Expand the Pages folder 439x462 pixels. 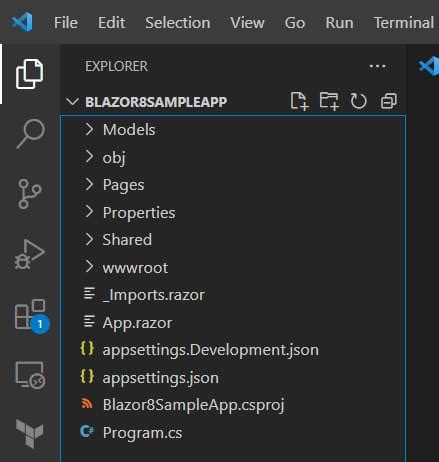(233, 185)
